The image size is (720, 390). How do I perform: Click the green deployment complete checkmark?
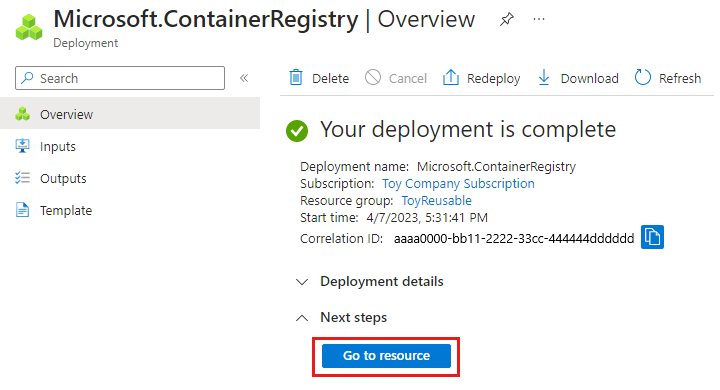coord(297,131)
